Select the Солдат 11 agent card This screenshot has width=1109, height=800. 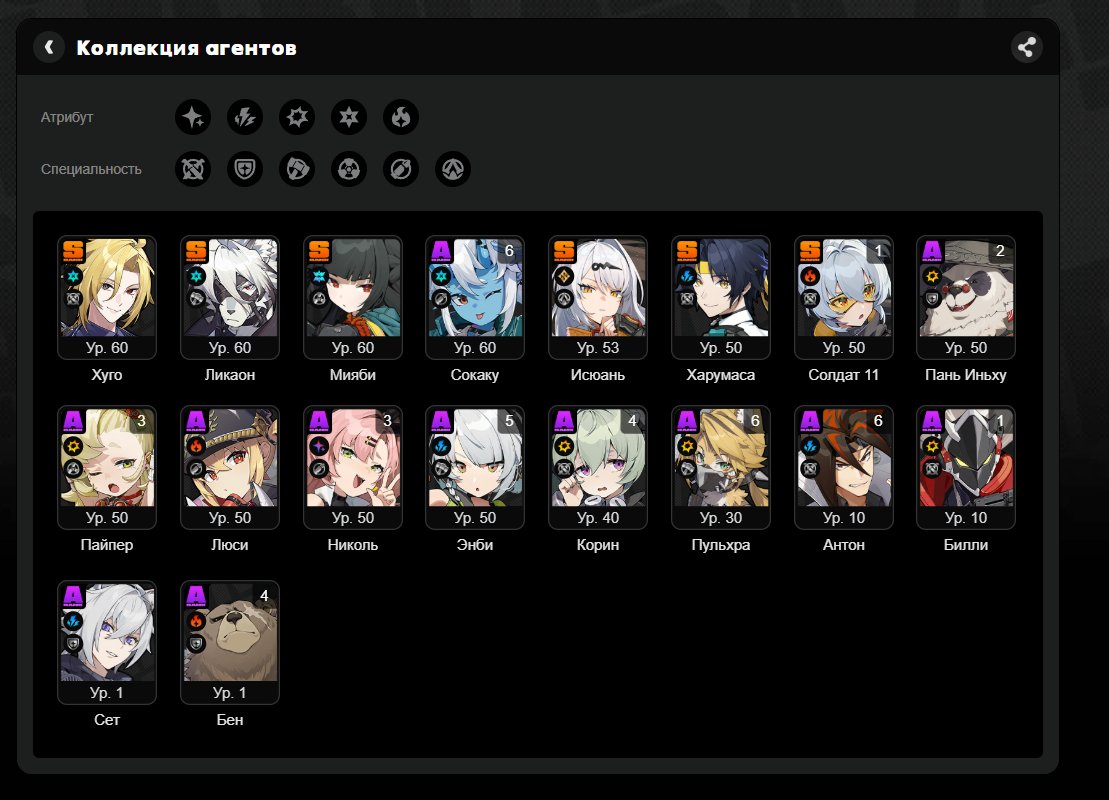844,297
